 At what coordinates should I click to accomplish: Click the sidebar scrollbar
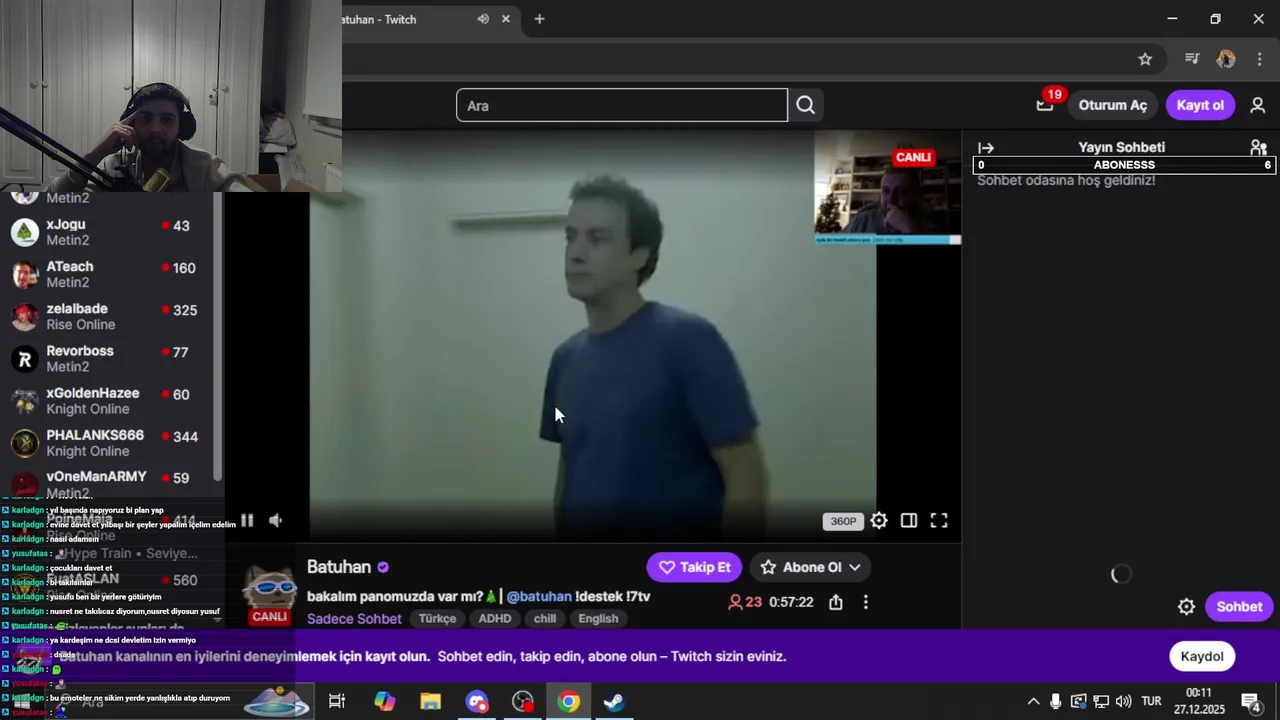tap(218, 337)
